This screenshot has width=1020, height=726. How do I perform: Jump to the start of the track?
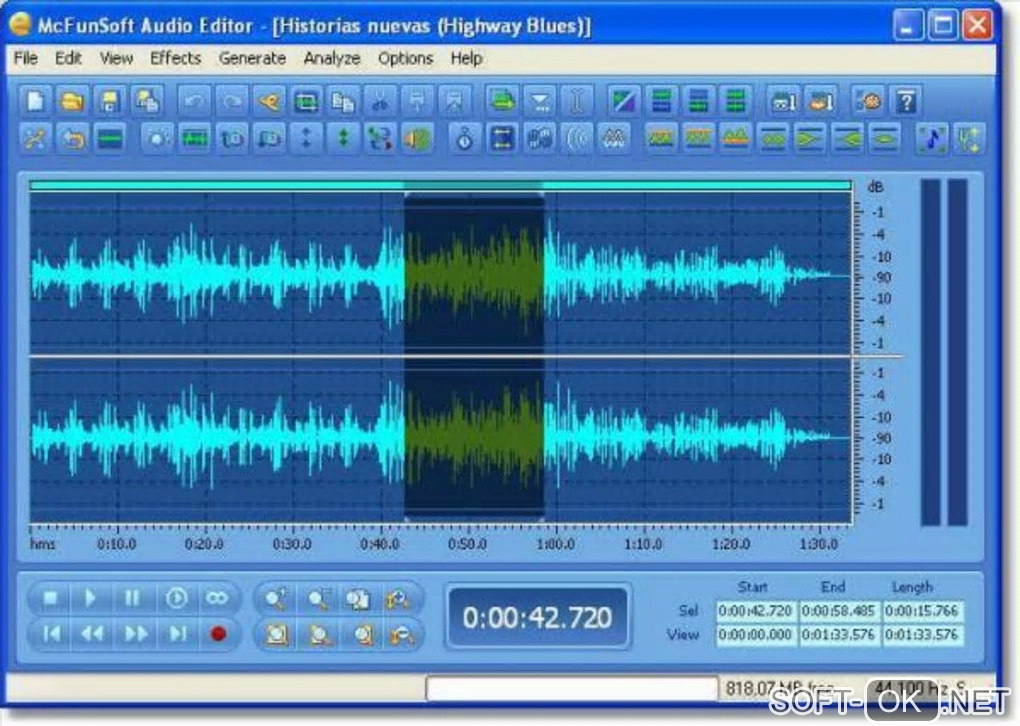click(50, 634)
